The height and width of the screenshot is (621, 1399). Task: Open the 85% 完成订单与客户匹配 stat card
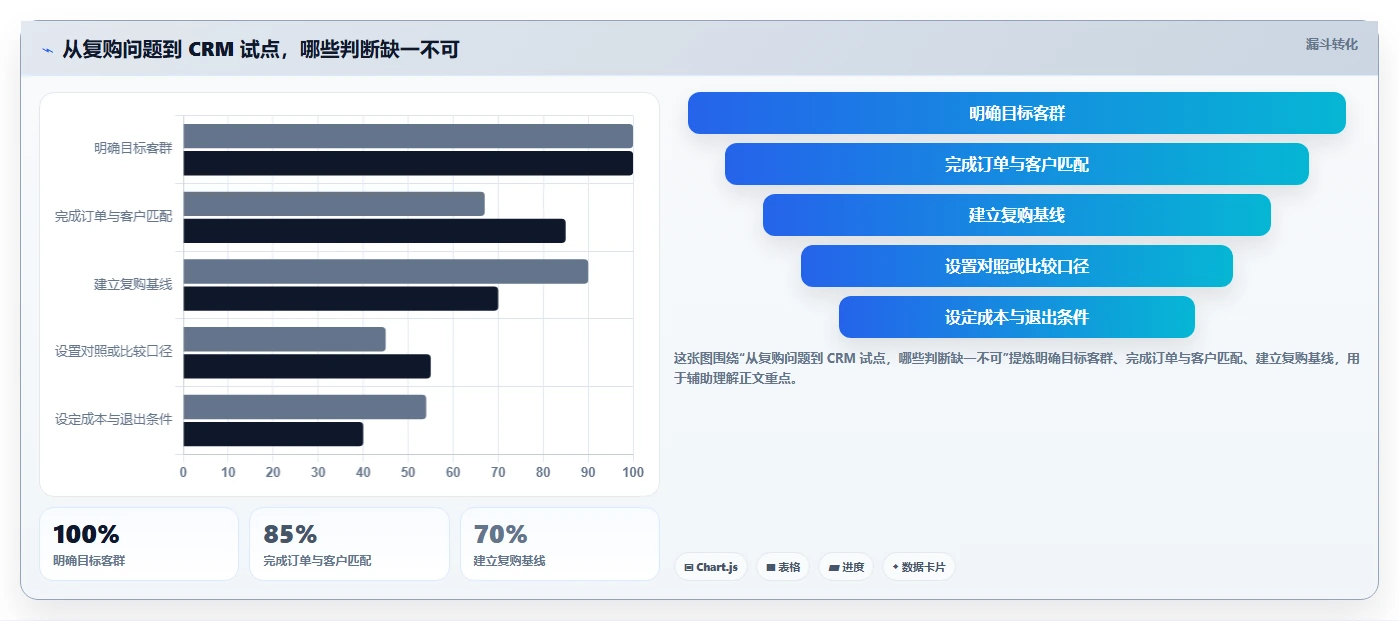click(349, 544)
